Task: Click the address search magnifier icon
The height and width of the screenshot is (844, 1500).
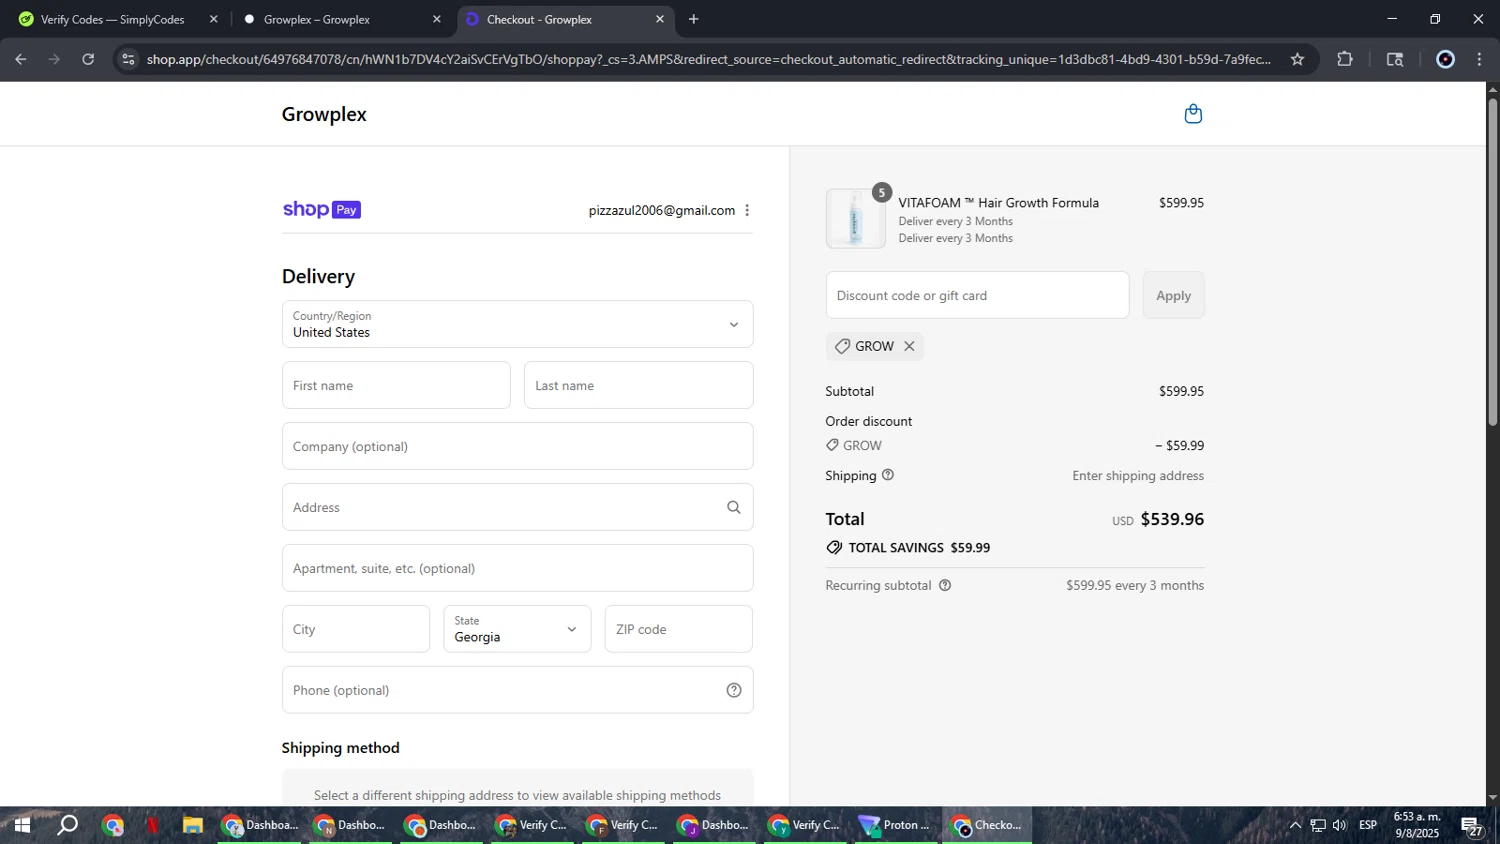Action: pyautogui.click(x=734, y=508)
